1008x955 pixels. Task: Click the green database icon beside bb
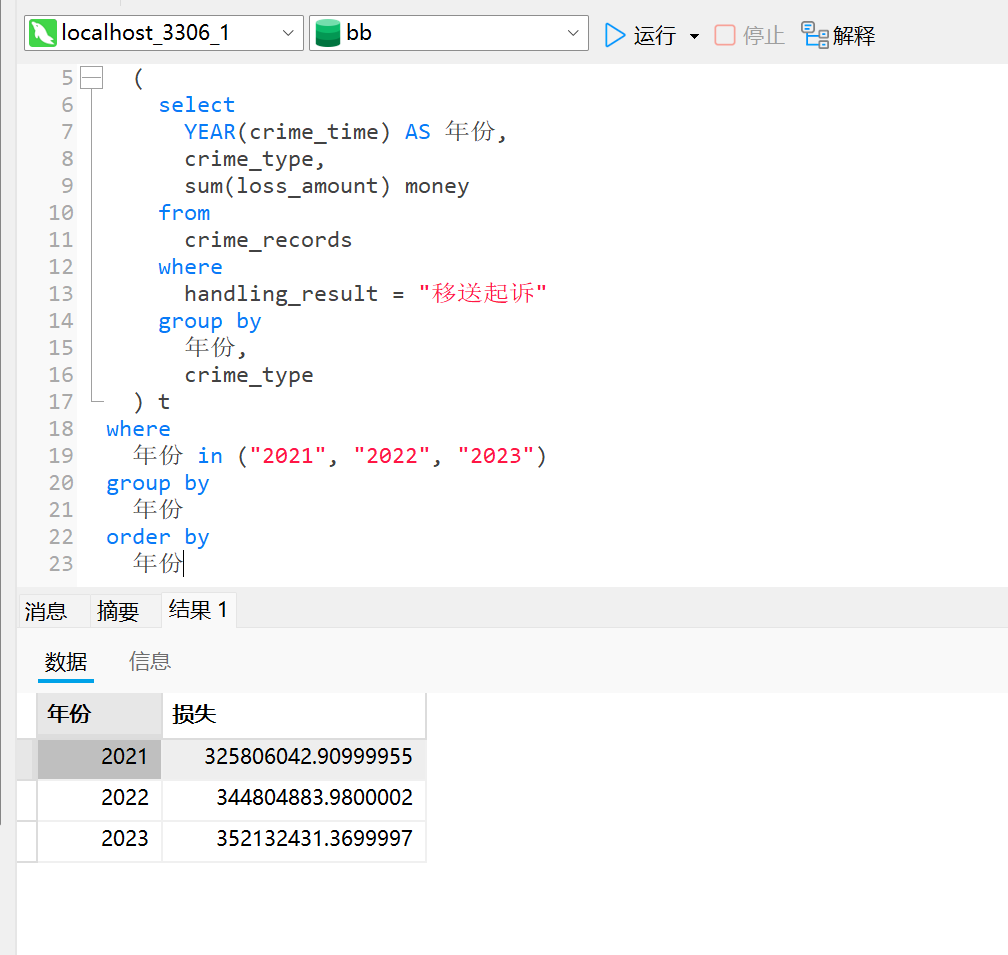click(328, 33)
